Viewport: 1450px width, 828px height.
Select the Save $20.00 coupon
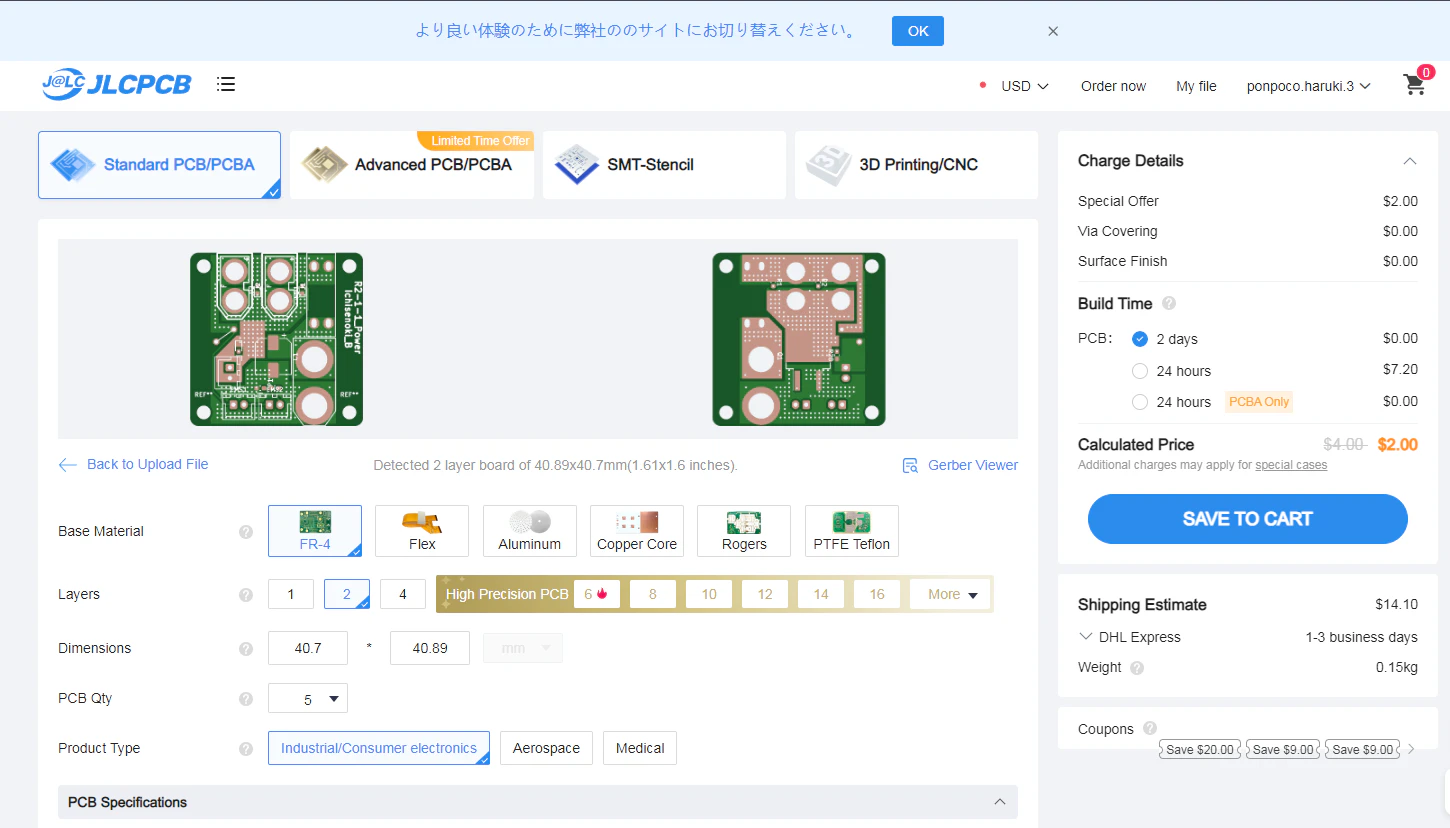coord(1200,749)
